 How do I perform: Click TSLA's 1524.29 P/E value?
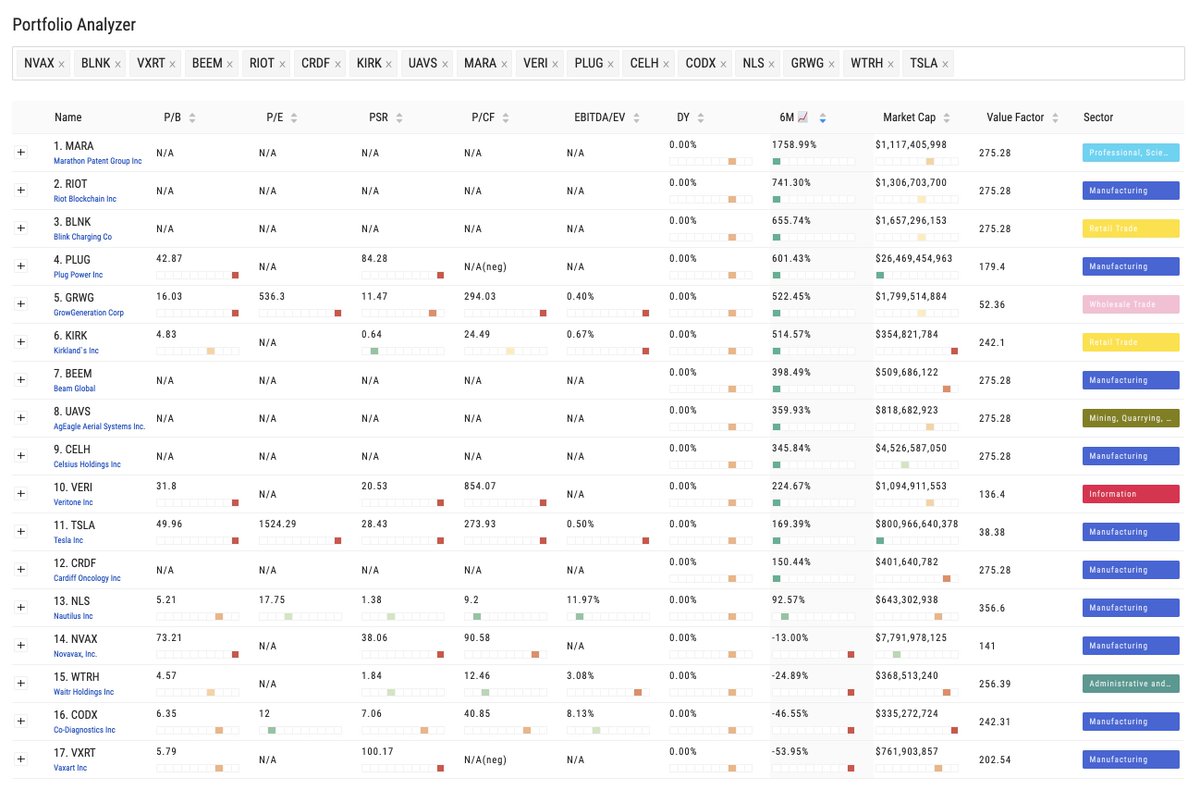(277, 524)
